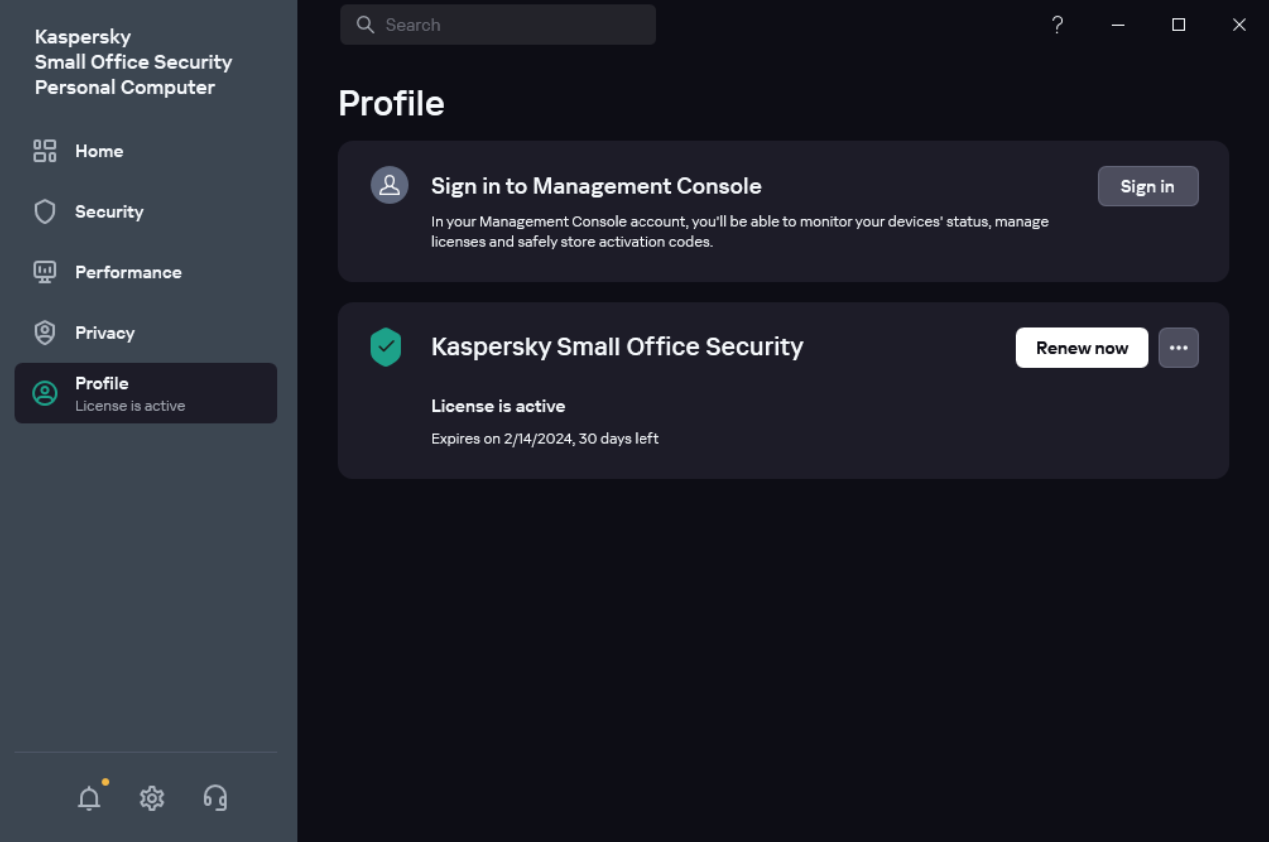The width and height of the screenshot is (1269, 842).
Task: Minimize the Kaspersky window
Action: click(x=1118, y=25)
